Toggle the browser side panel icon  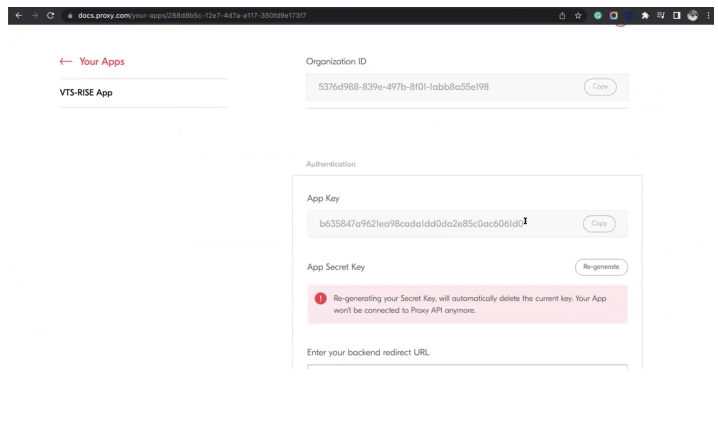click(676, 16)
